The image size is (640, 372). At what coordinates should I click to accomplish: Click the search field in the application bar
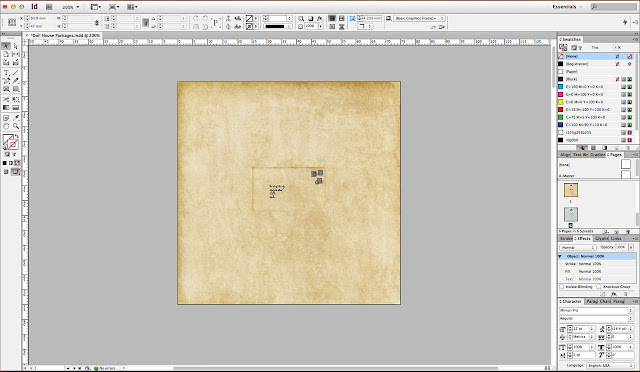point(613,7)
